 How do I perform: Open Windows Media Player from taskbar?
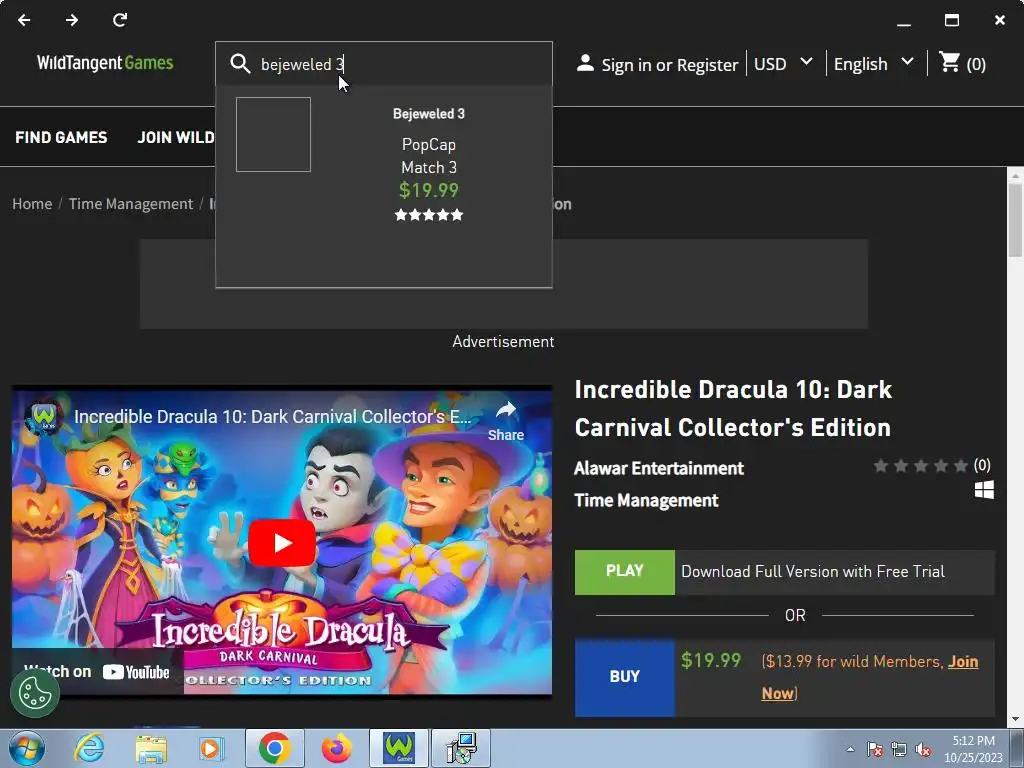(210, 748)
